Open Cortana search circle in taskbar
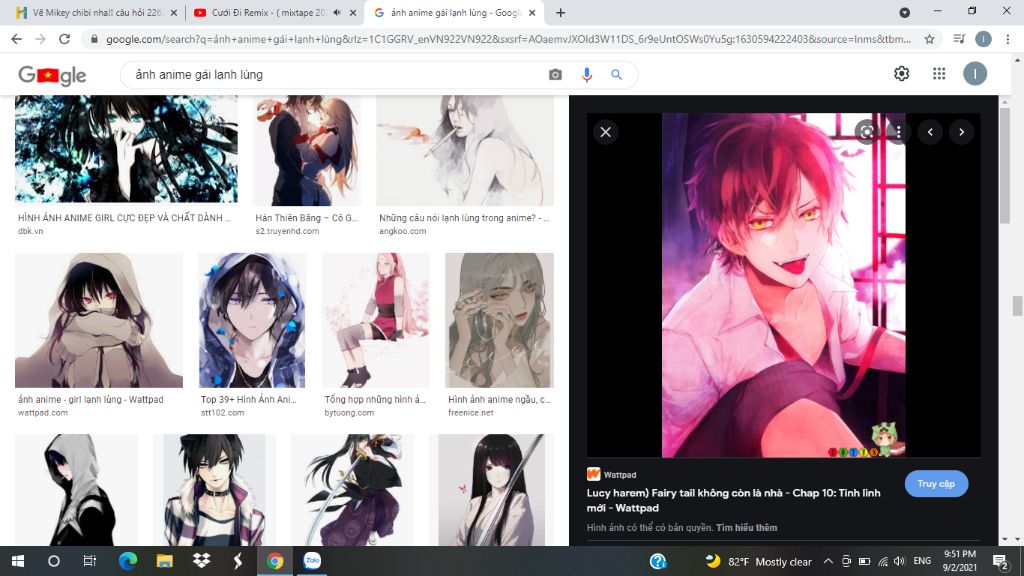 [x=54, y=561]
